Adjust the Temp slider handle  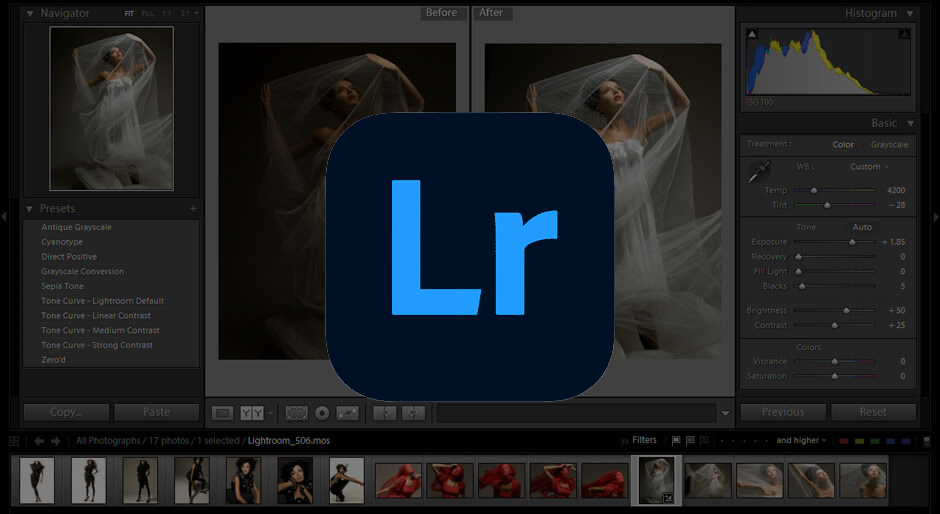(x=814, y=191)
